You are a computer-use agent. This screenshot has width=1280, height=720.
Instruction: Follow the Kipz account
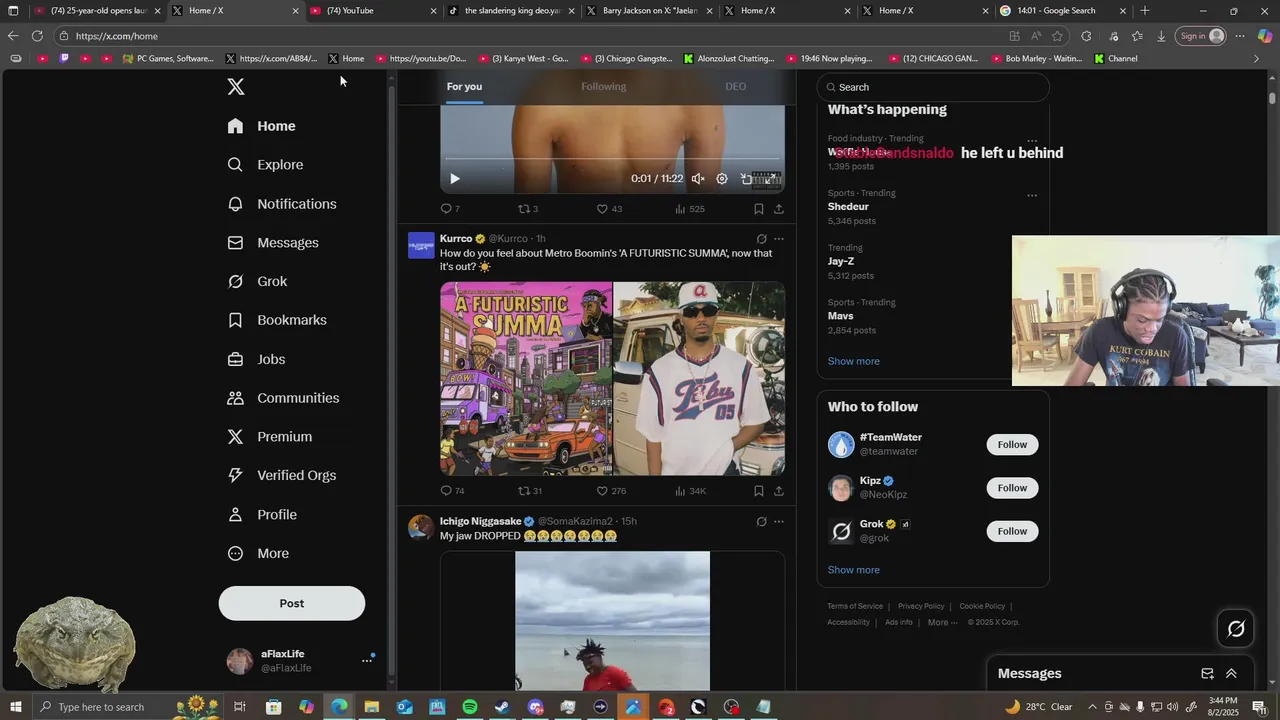(1012, 488)
